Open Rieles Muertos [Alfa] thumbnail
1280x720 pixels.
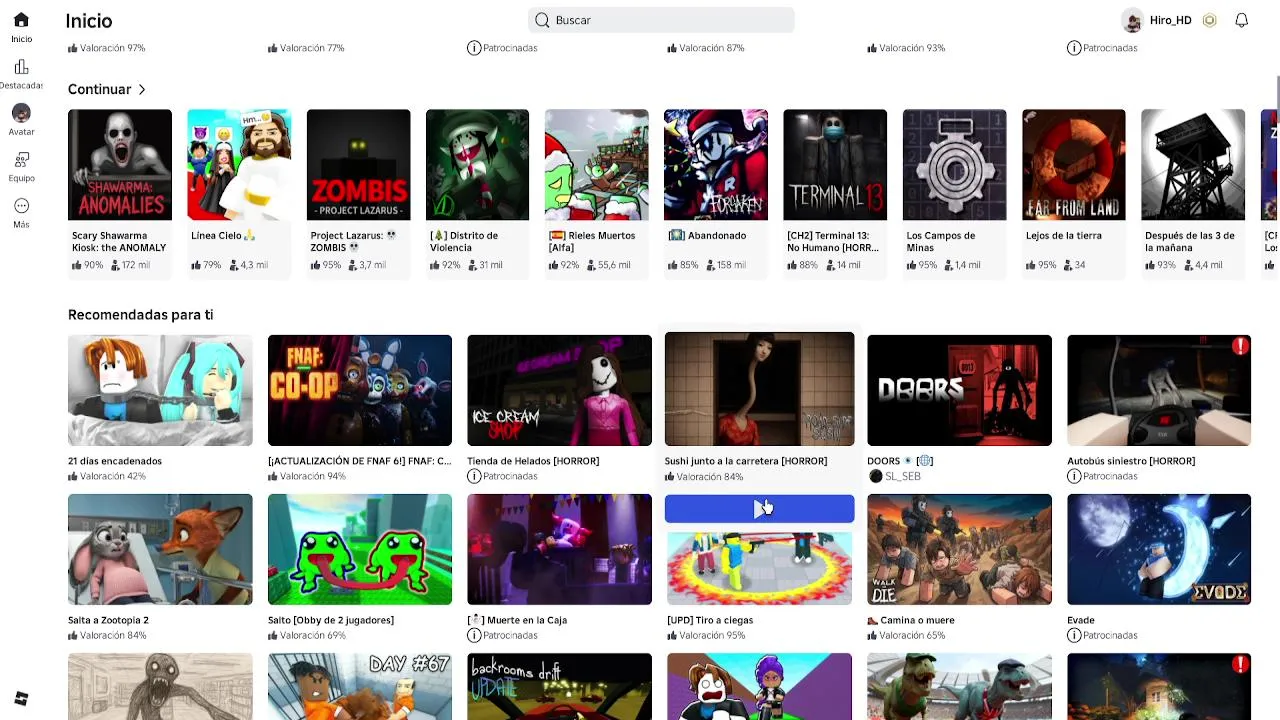596,165
